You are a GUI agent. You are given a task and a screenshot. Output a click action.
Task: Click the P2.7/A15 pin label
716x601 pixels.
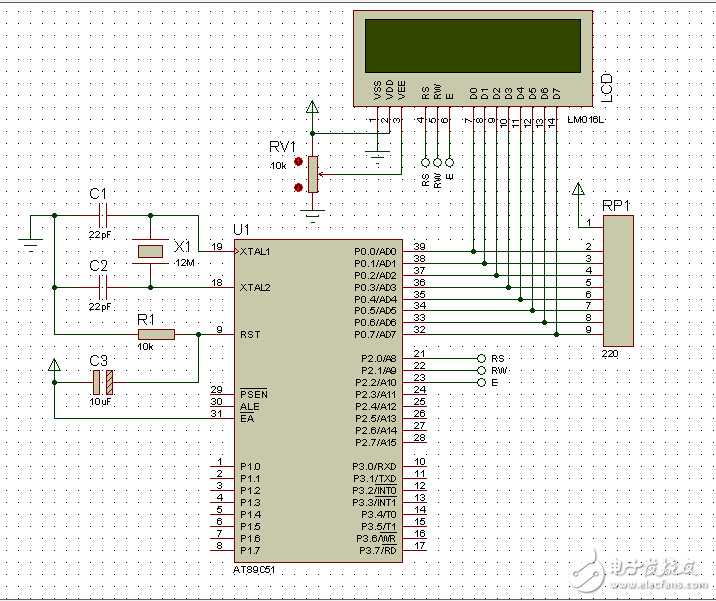[376, 443]
